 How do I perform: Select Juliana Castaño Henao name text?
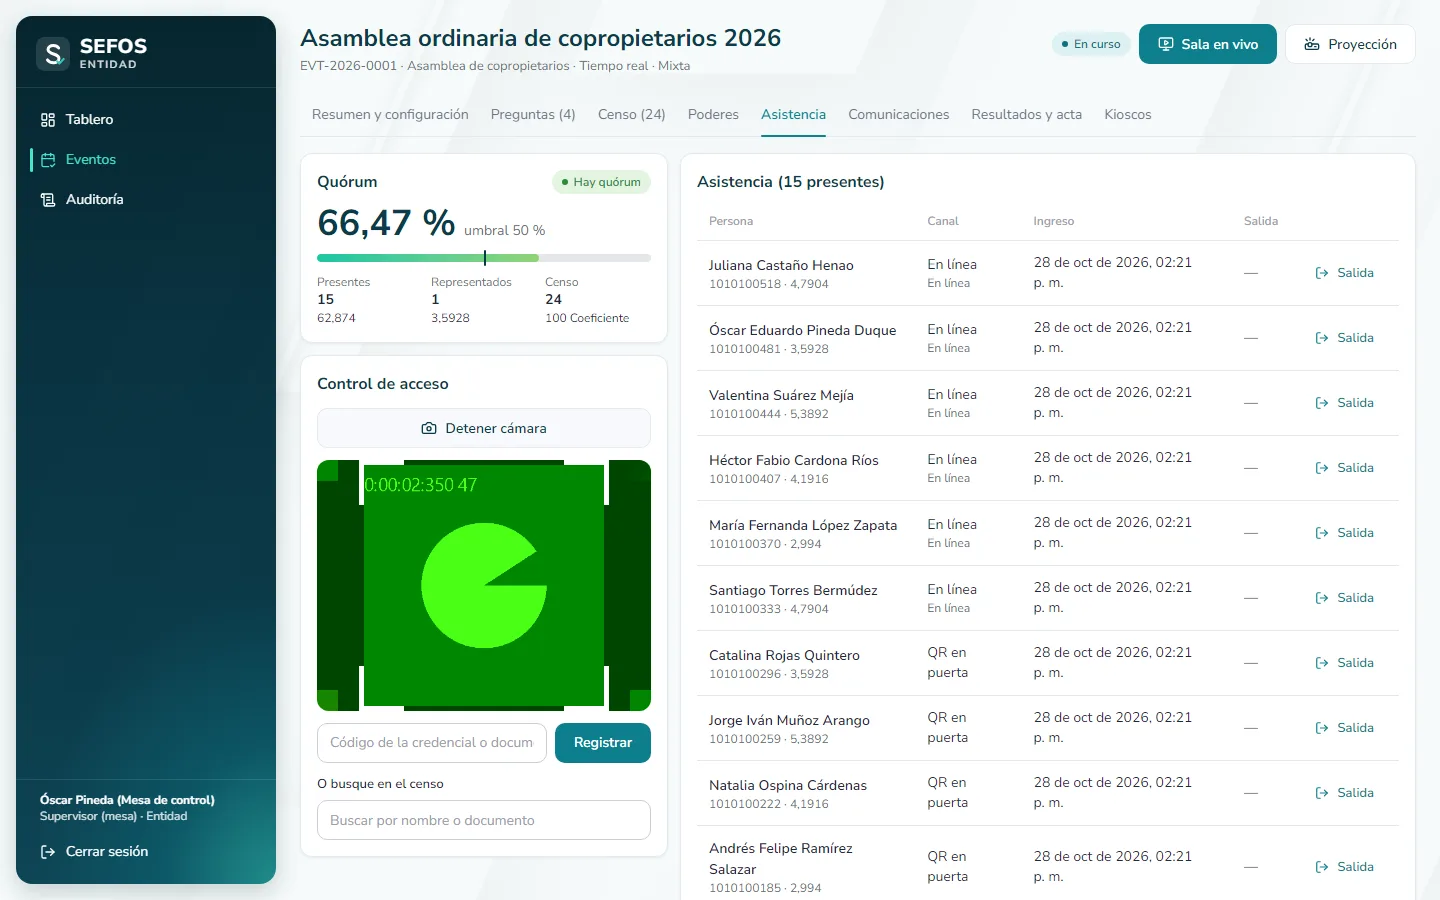click(781, 265)
